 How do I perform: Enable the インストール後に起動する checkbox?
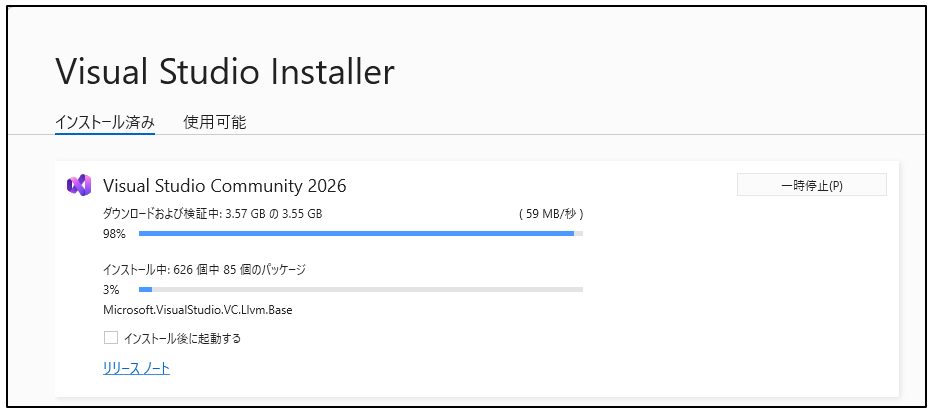(x=111, y=338)
